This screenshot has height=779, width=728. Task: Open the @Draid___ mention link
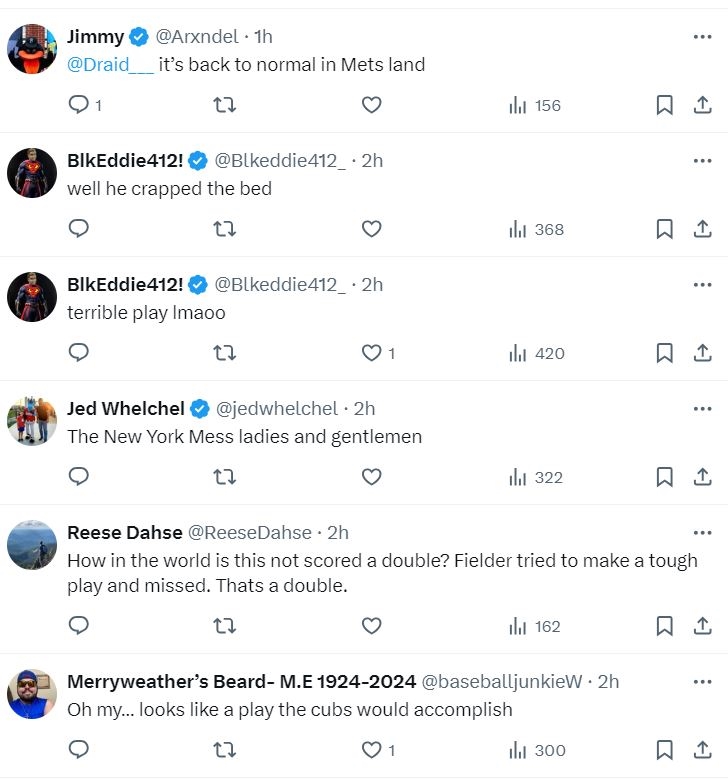click(111, 65)
